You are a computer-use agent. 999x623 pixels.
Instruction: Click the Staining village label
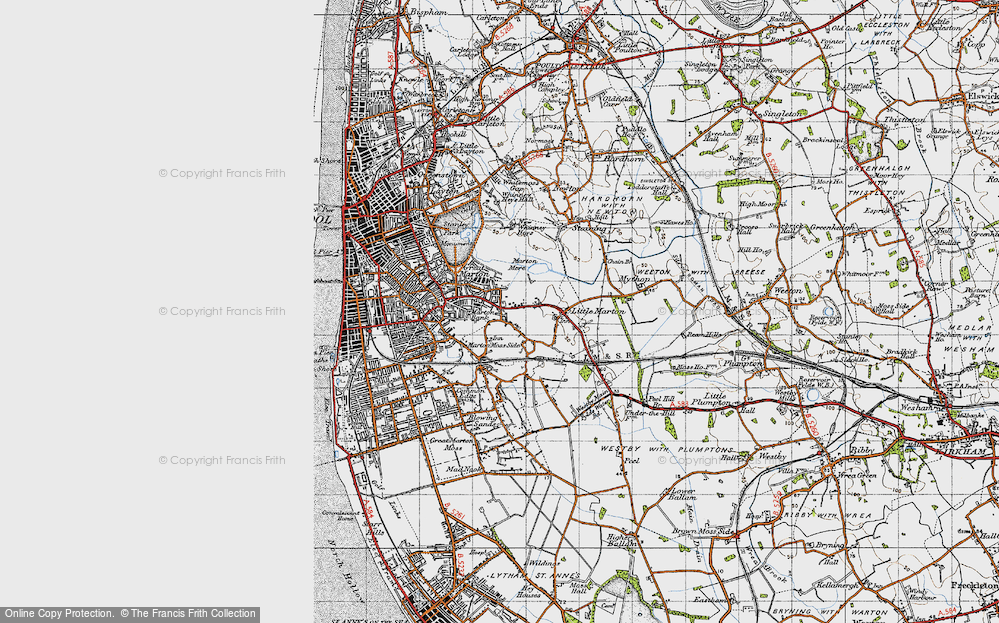(x=589, y=227)
